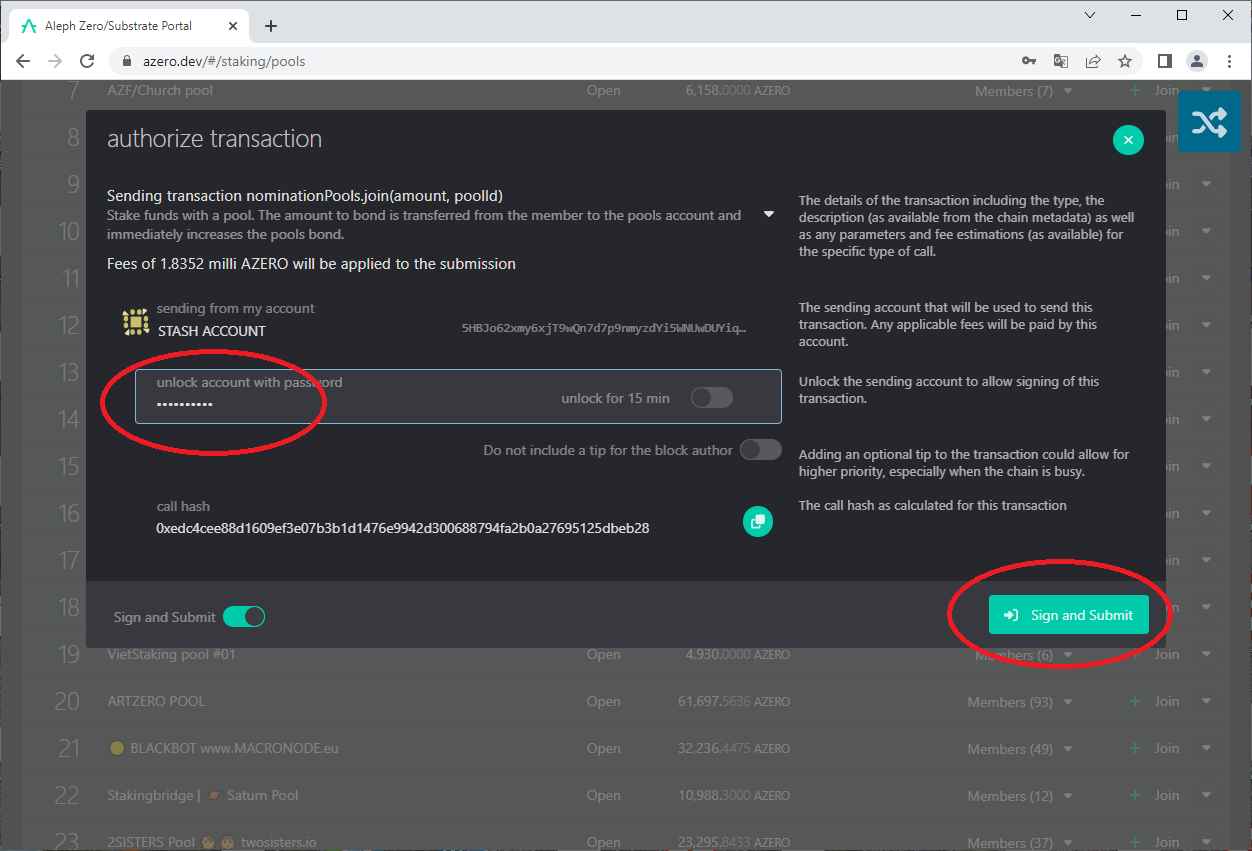The image size is (1252, 851).
Task: Join the BLACKBOT www.MACRONODE.eu pool
Action: 1167,748
